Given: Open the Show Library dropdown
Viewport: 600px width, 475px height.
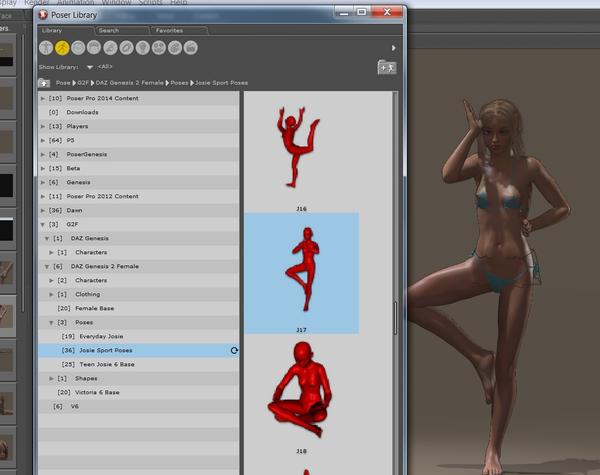Looking at the screenshot, I should [89, 67].
